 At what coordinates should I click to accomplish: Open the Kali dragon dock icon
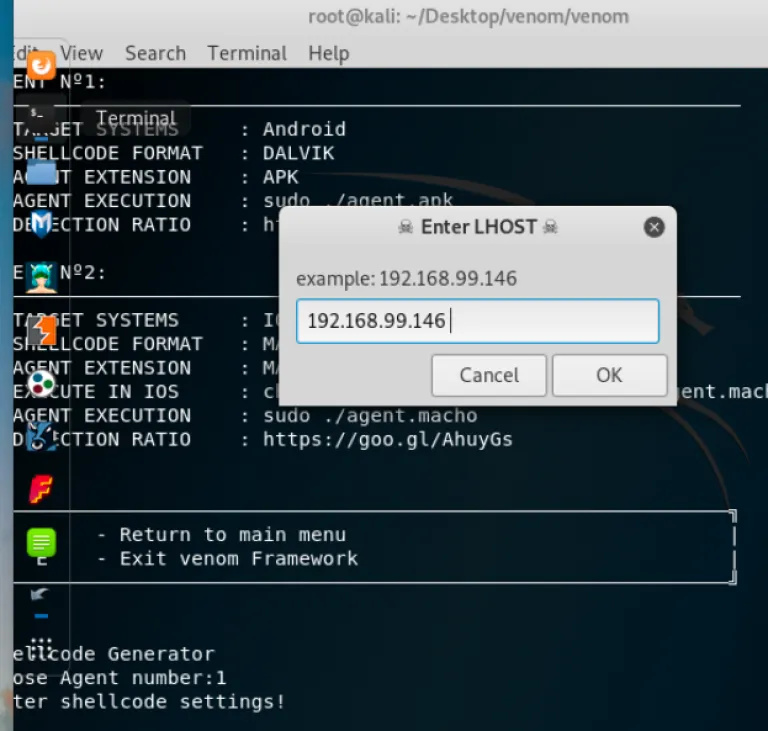(41, 595)
